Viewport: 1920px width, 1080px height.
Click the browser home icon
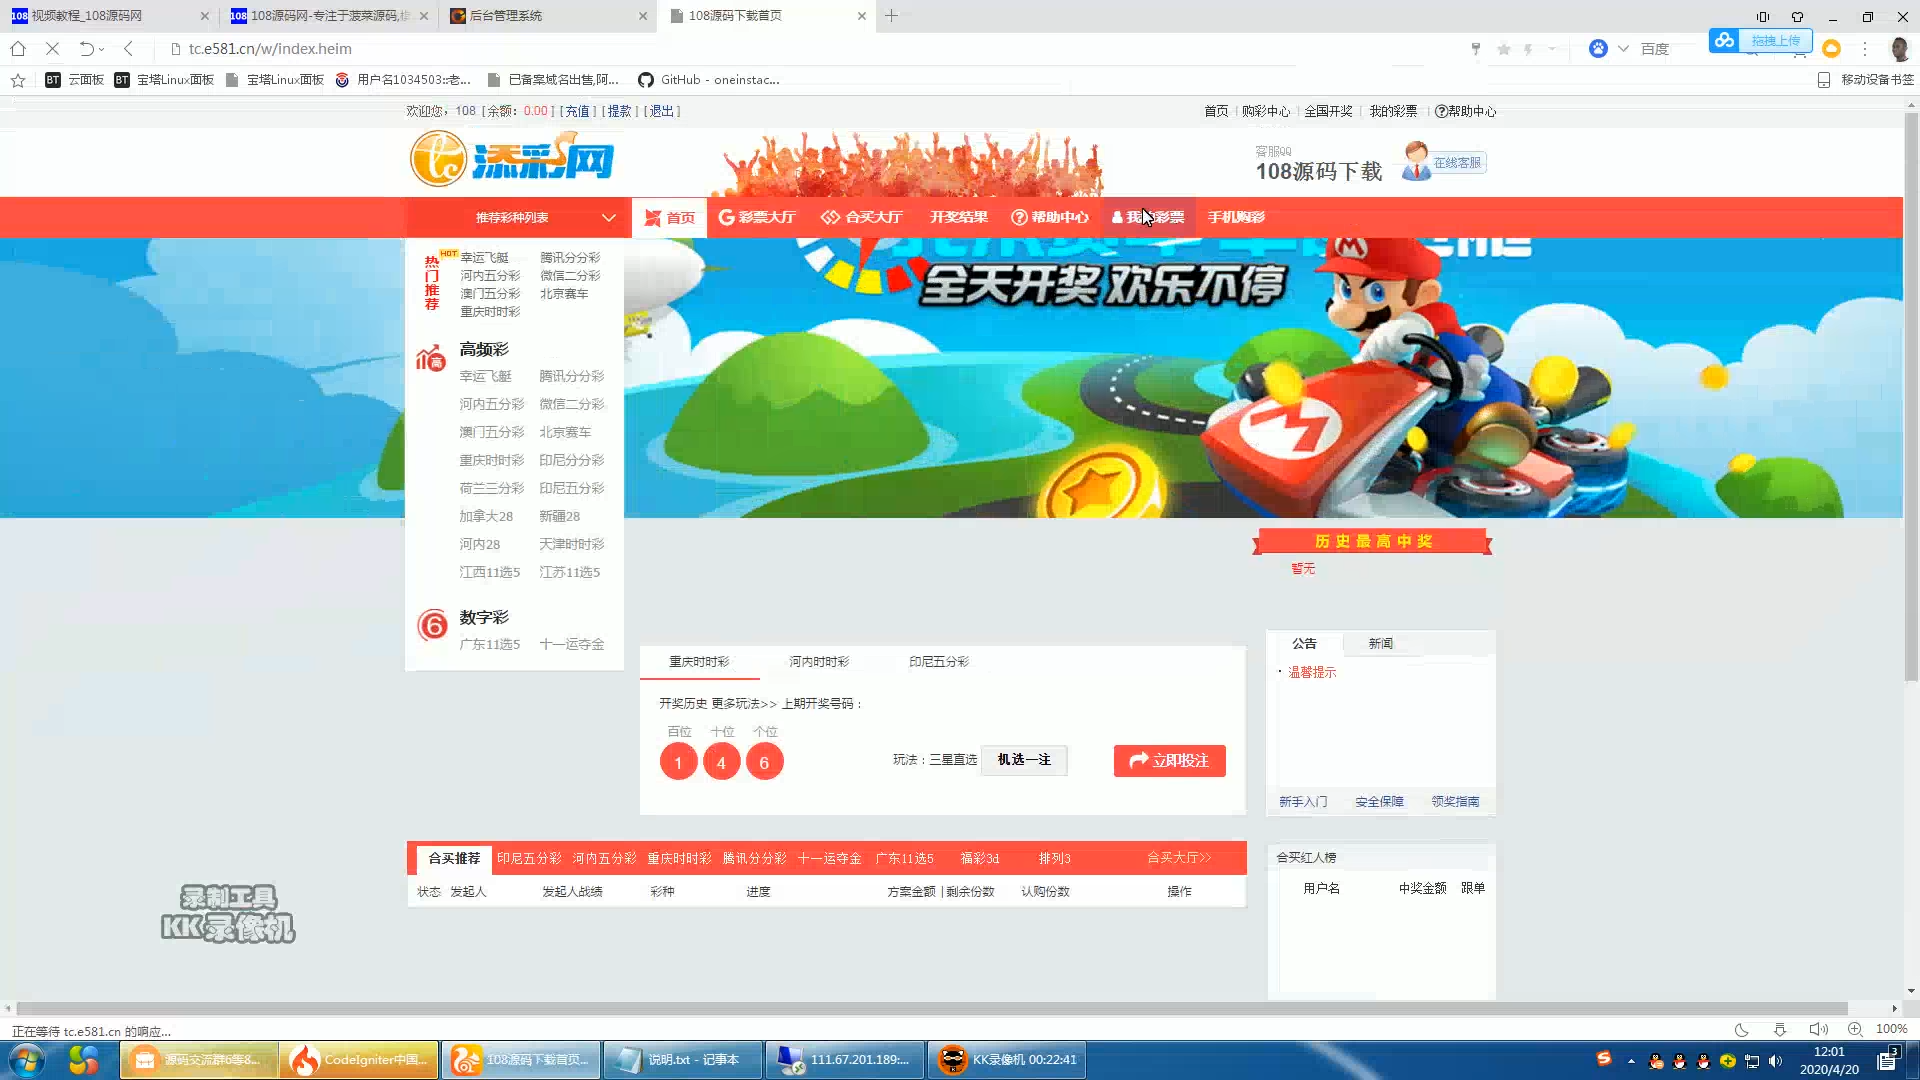coord(18,48)
